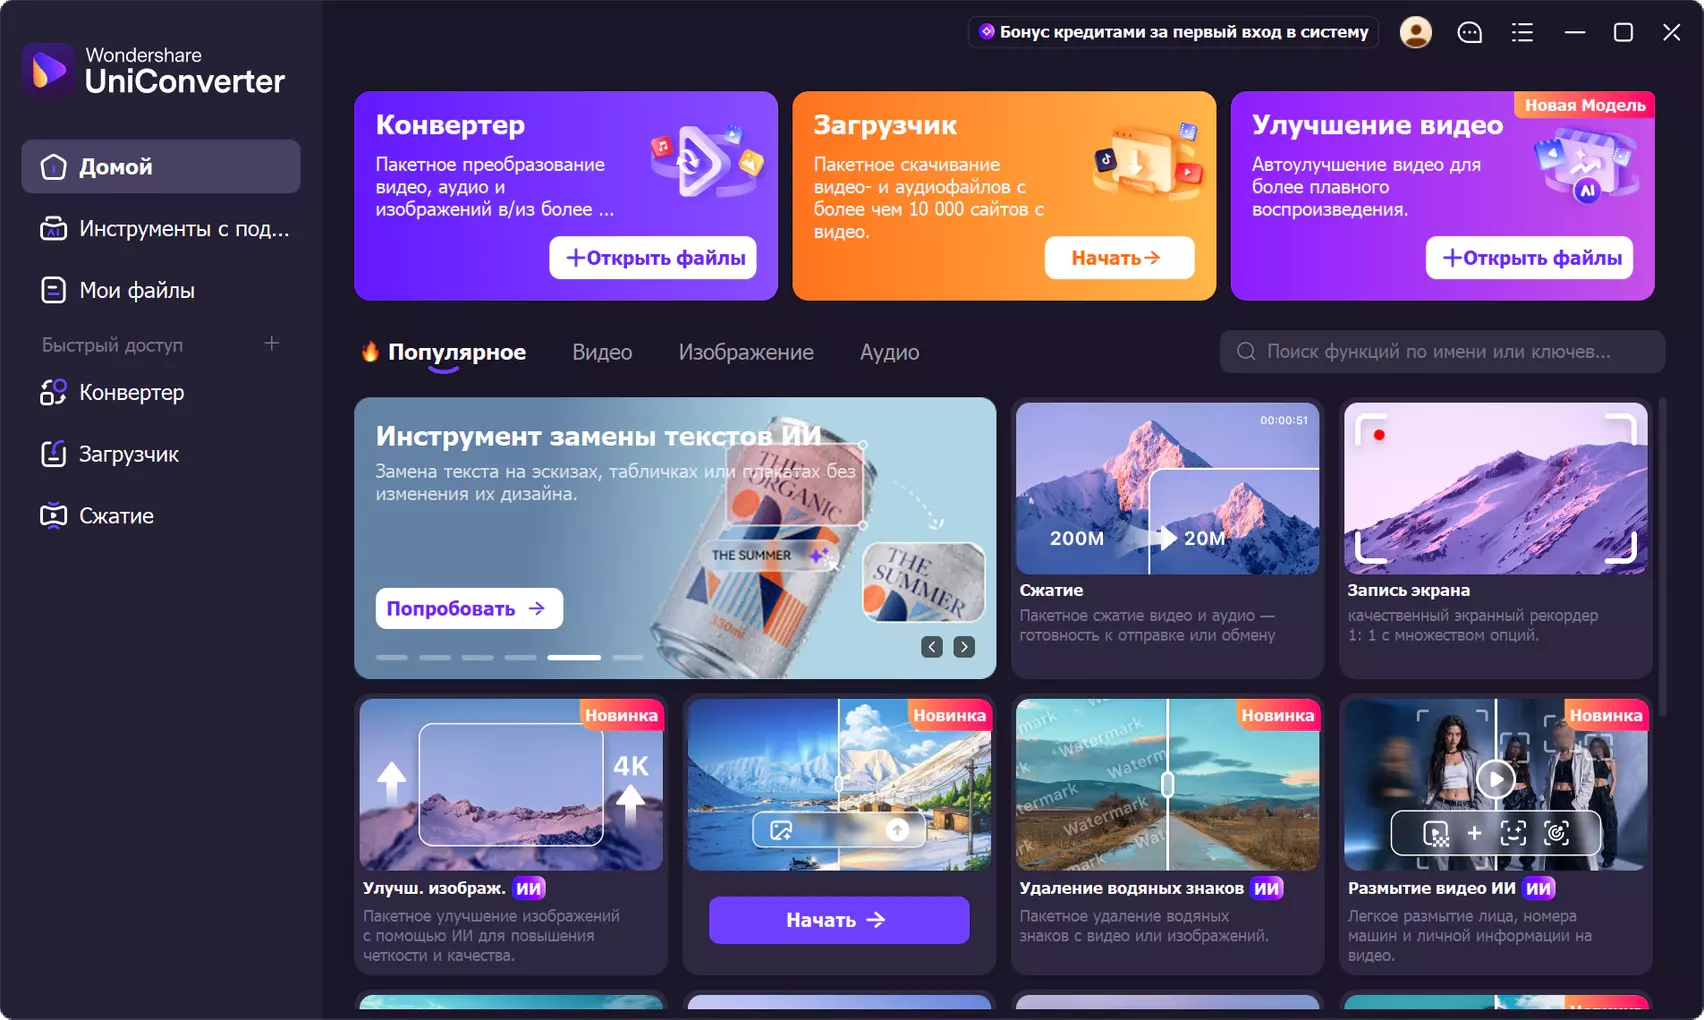Switch to the Аудио tab
This screenshot has width=1704, height=1020.
[x=889, y=352]
